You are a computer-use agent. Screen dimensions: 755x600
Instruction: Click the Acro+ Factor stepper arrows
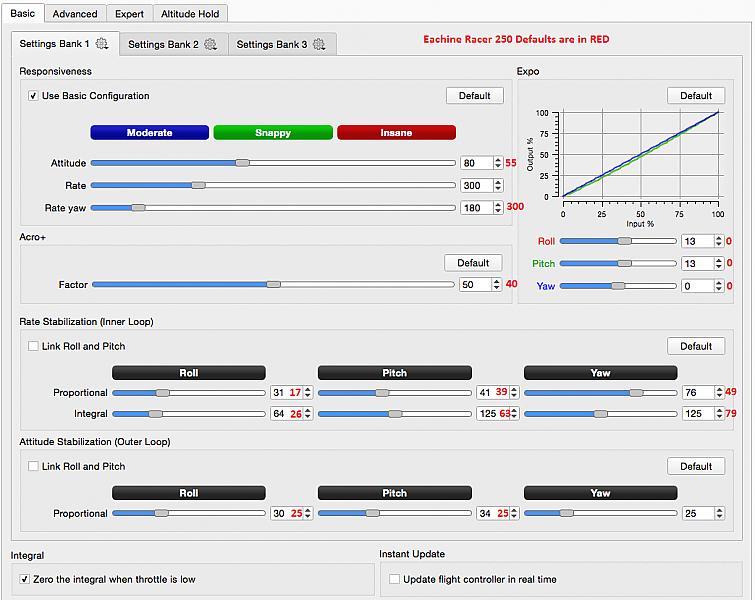(497, 285)
